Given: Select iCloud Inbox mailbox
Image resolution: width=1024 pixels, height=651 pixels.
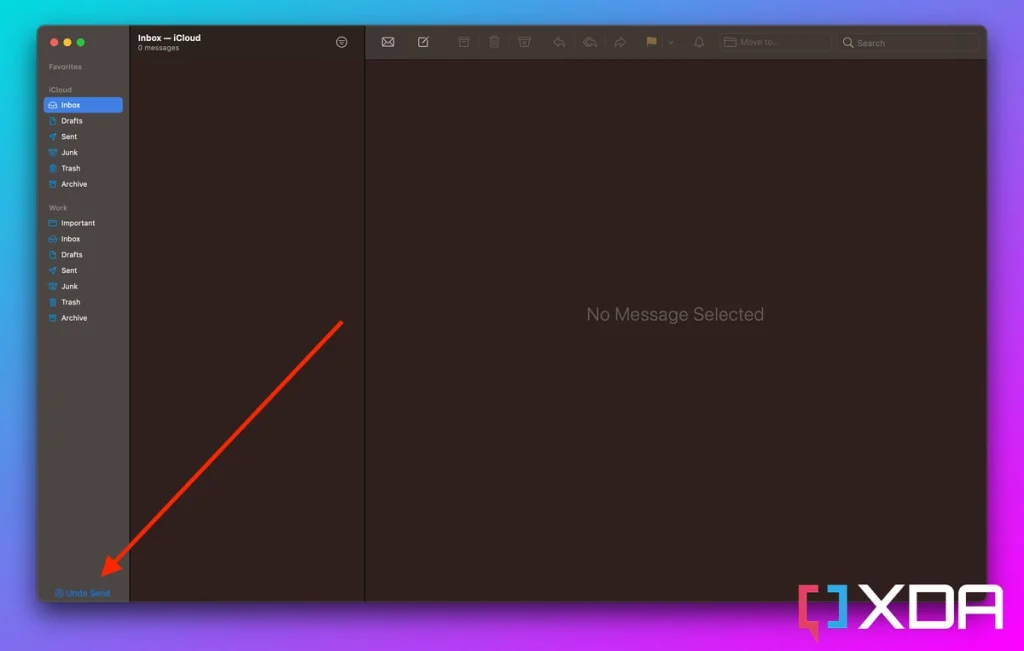Looking at the screenshot, I should (x=83, y=104).
